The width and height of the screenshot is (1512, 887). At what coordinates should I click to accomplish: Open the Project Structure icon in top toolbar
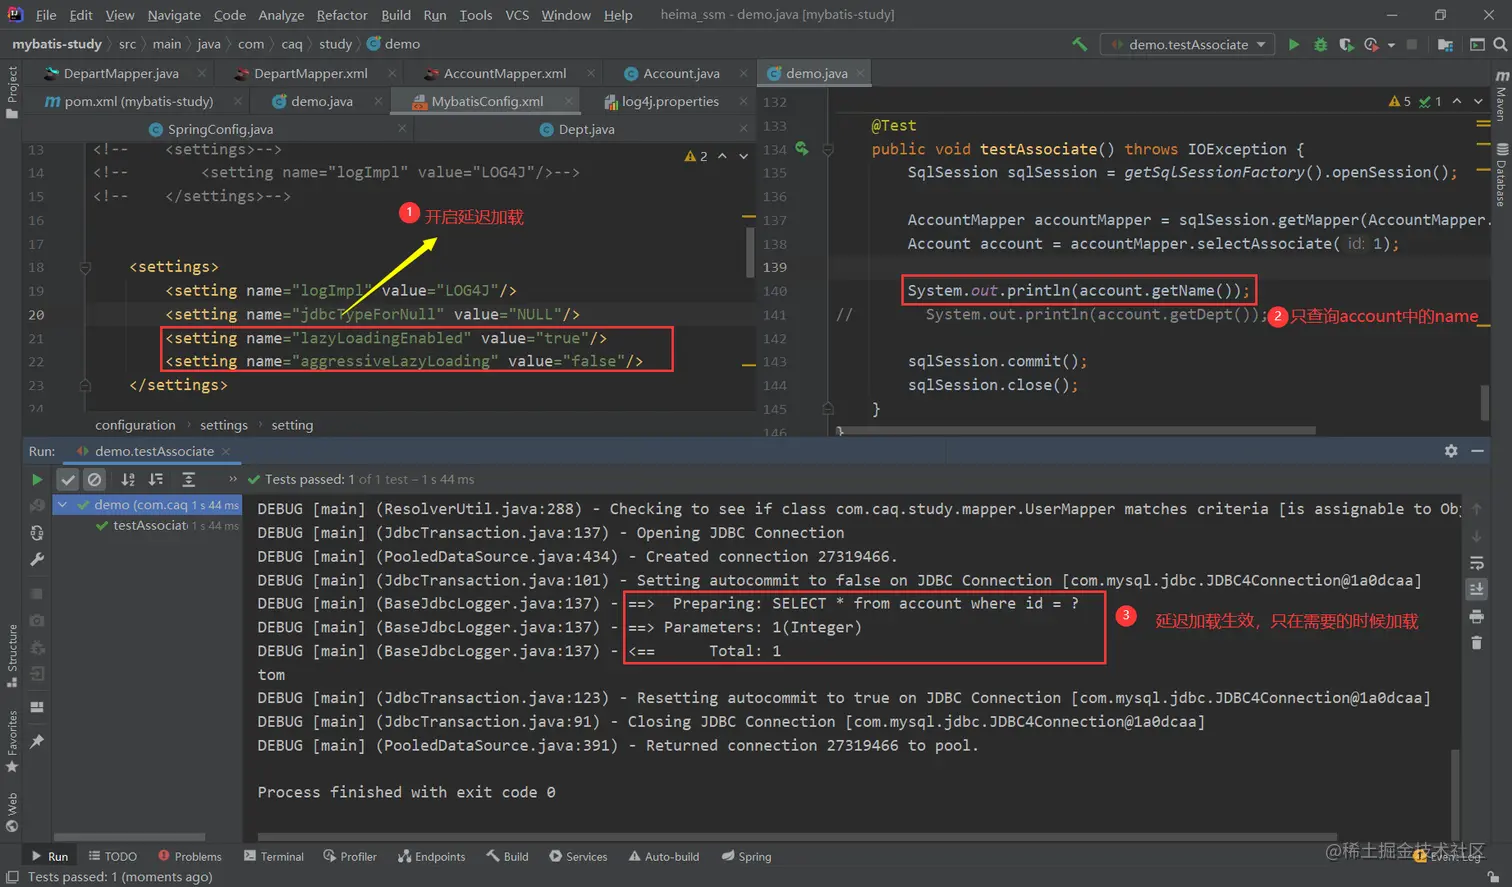[1445, 44]
